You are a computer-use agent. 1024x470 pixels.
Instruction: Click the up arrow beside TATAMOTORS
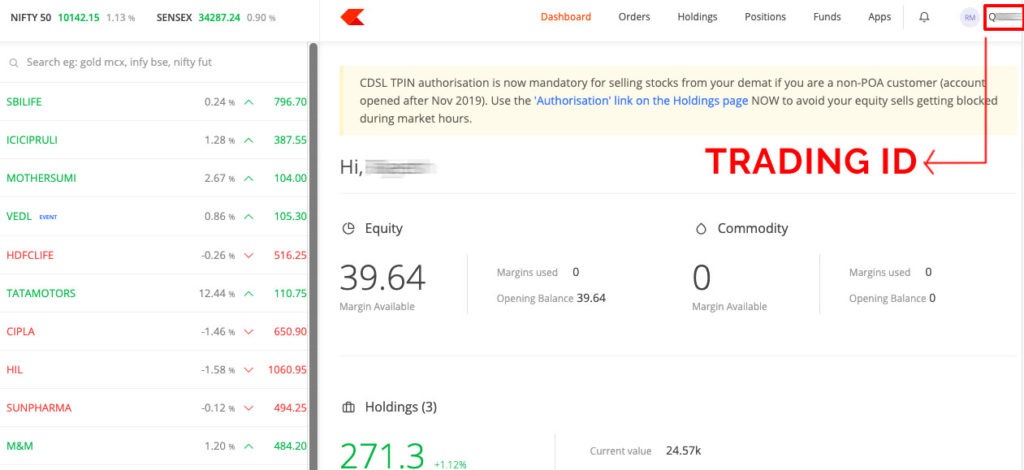click(248, 294)
